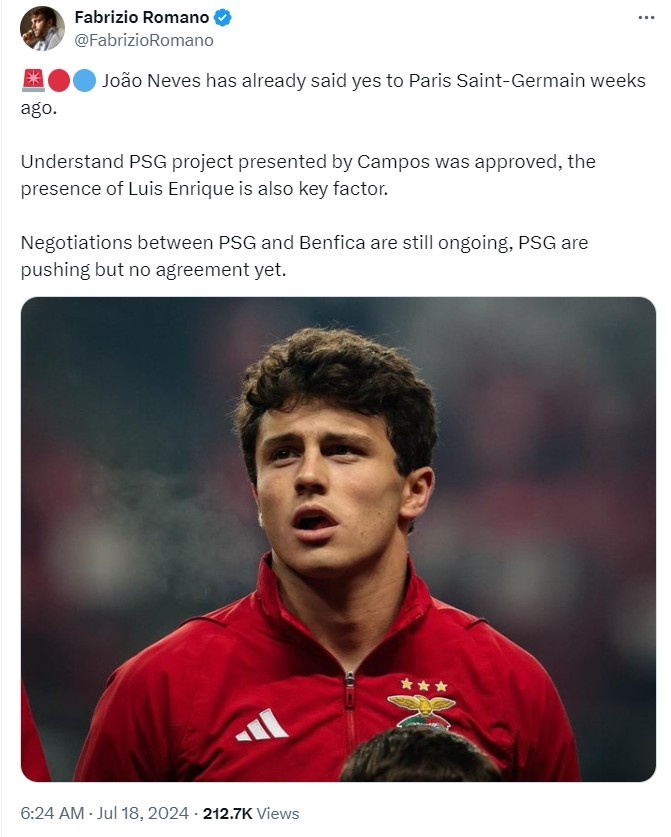Open the João Neves photo
Screen dimensions: 671x837
(x=338, y=538)
